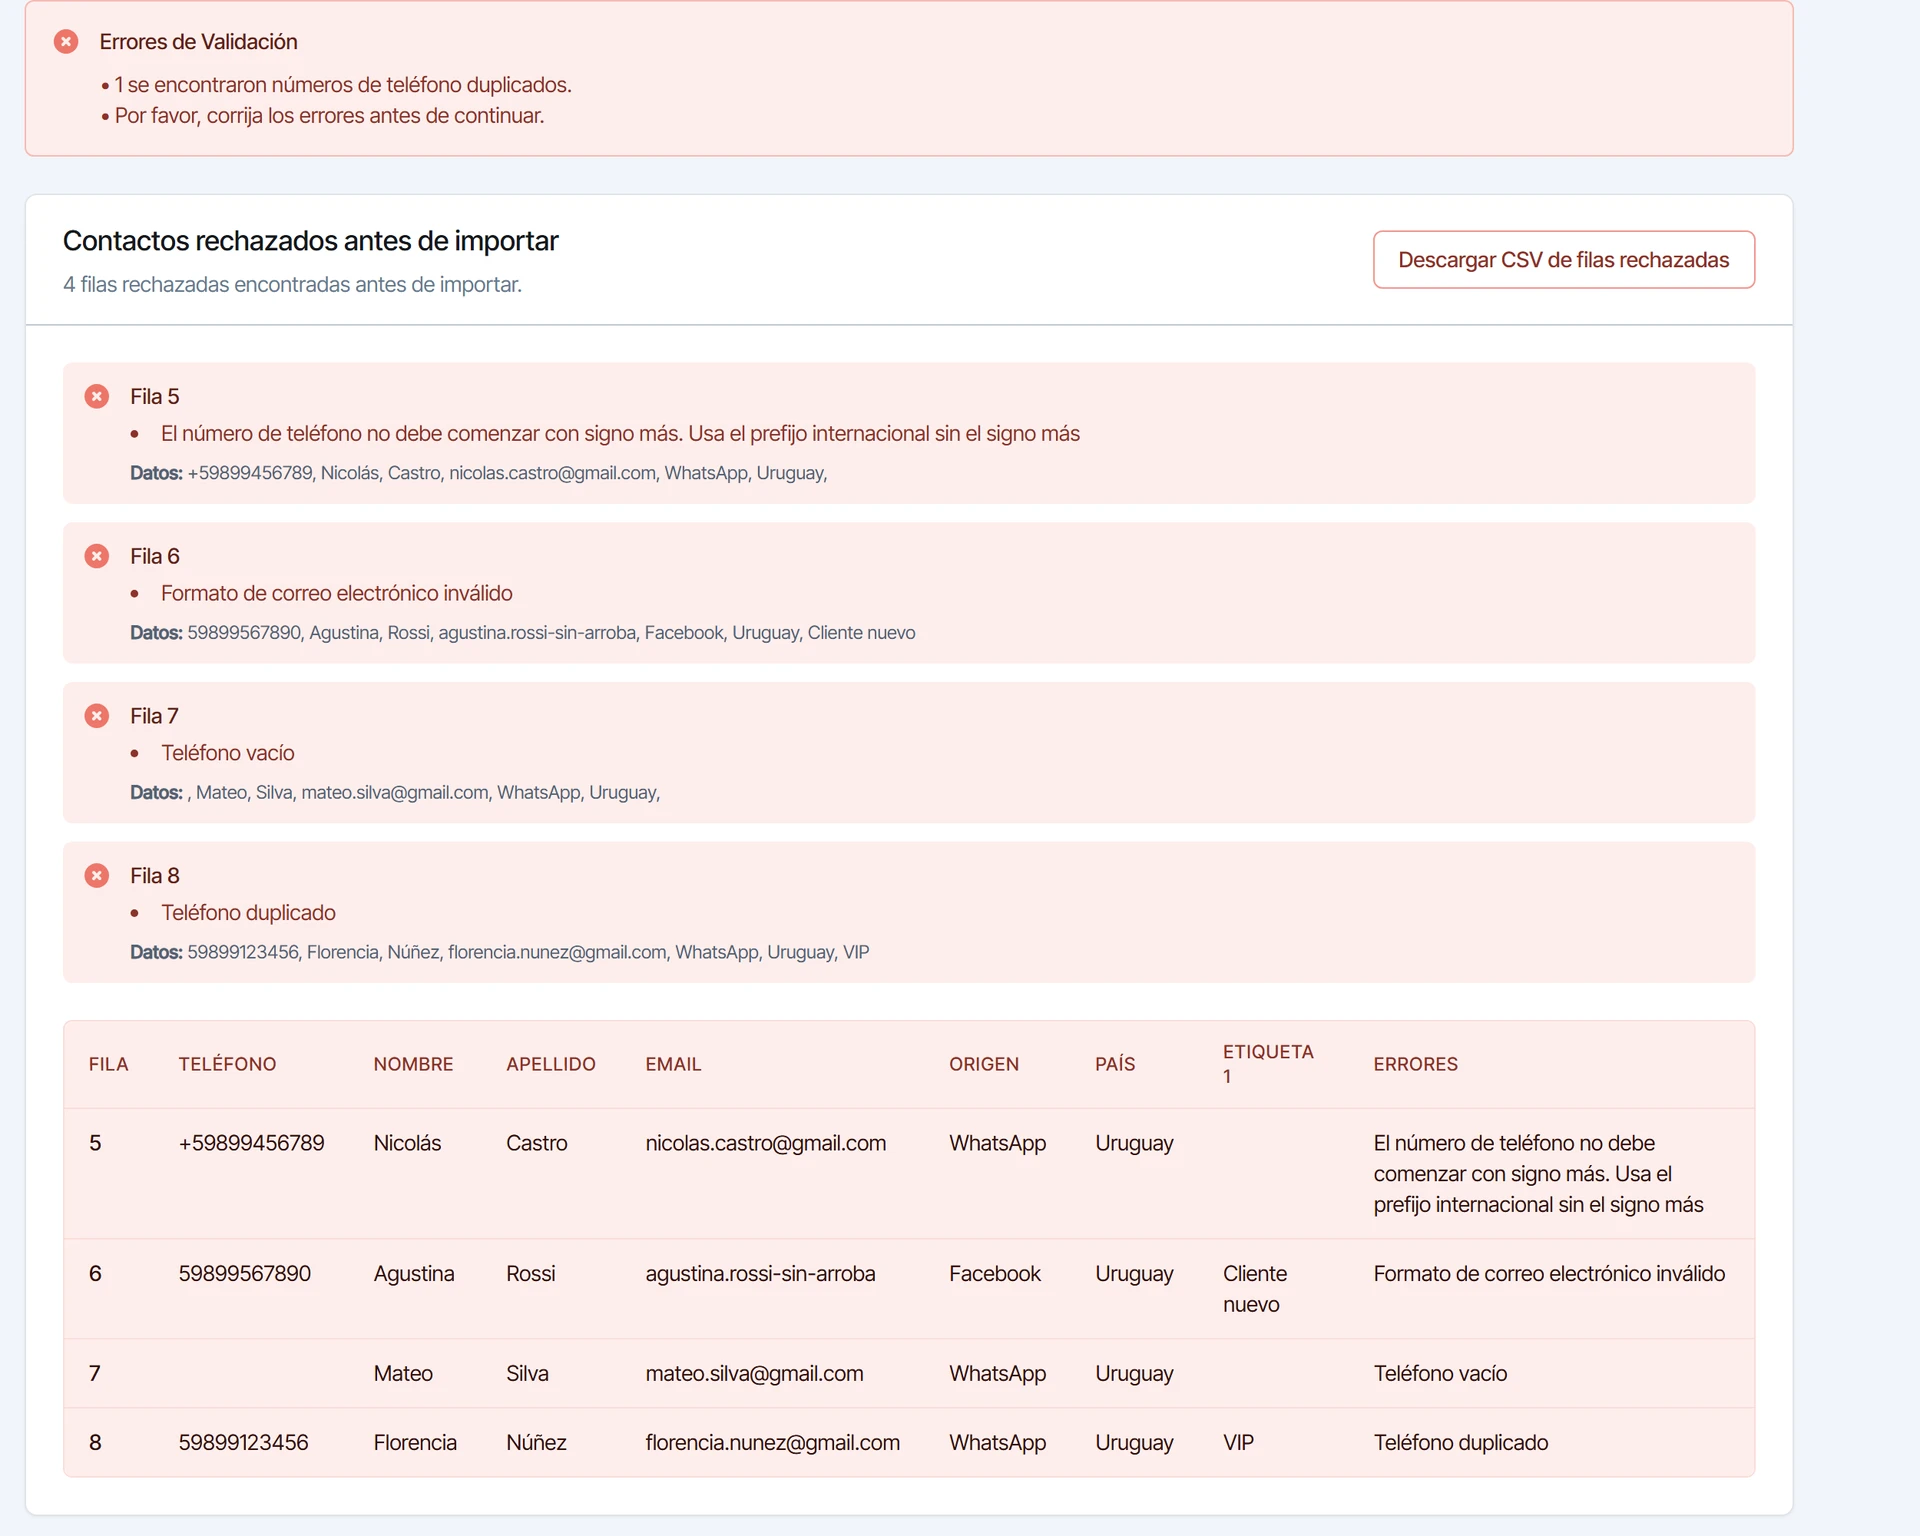Click the FILA column header
Screen dimensions: 1920x1536
(x=108, y=1065)
